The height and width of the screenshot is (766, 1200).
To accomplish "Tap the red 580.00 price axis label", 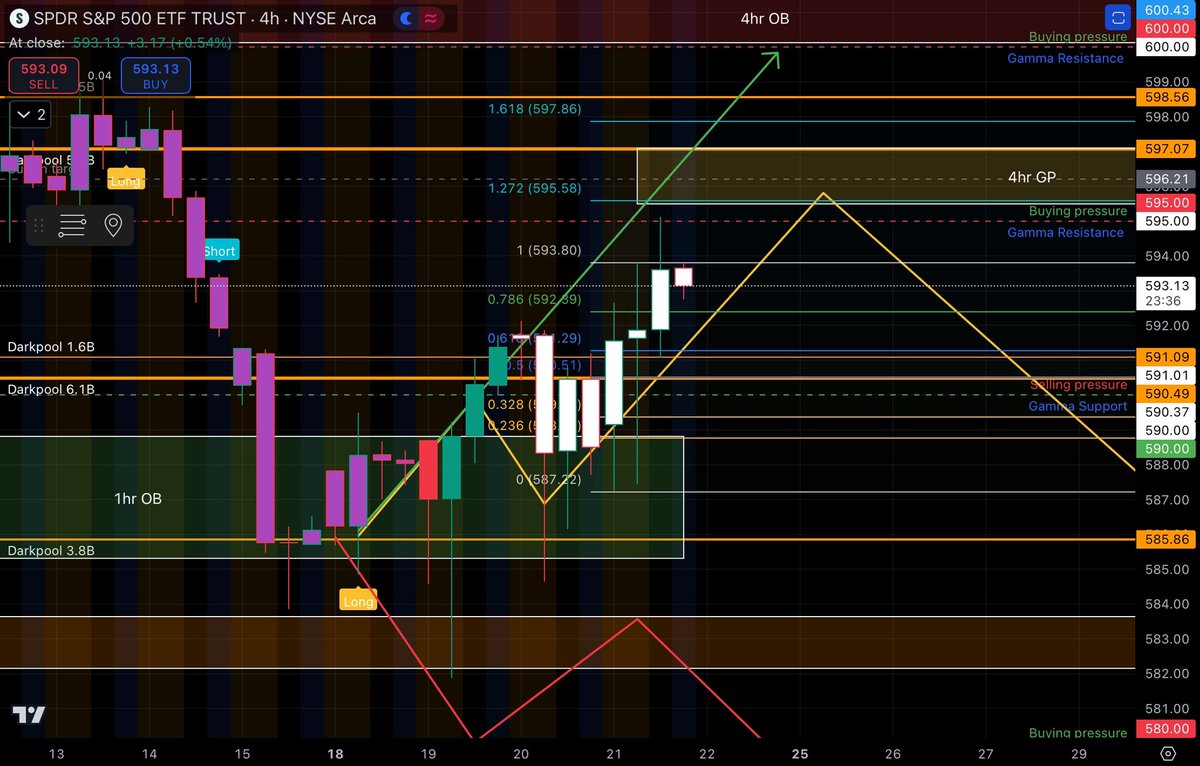I will point(1166,730).
